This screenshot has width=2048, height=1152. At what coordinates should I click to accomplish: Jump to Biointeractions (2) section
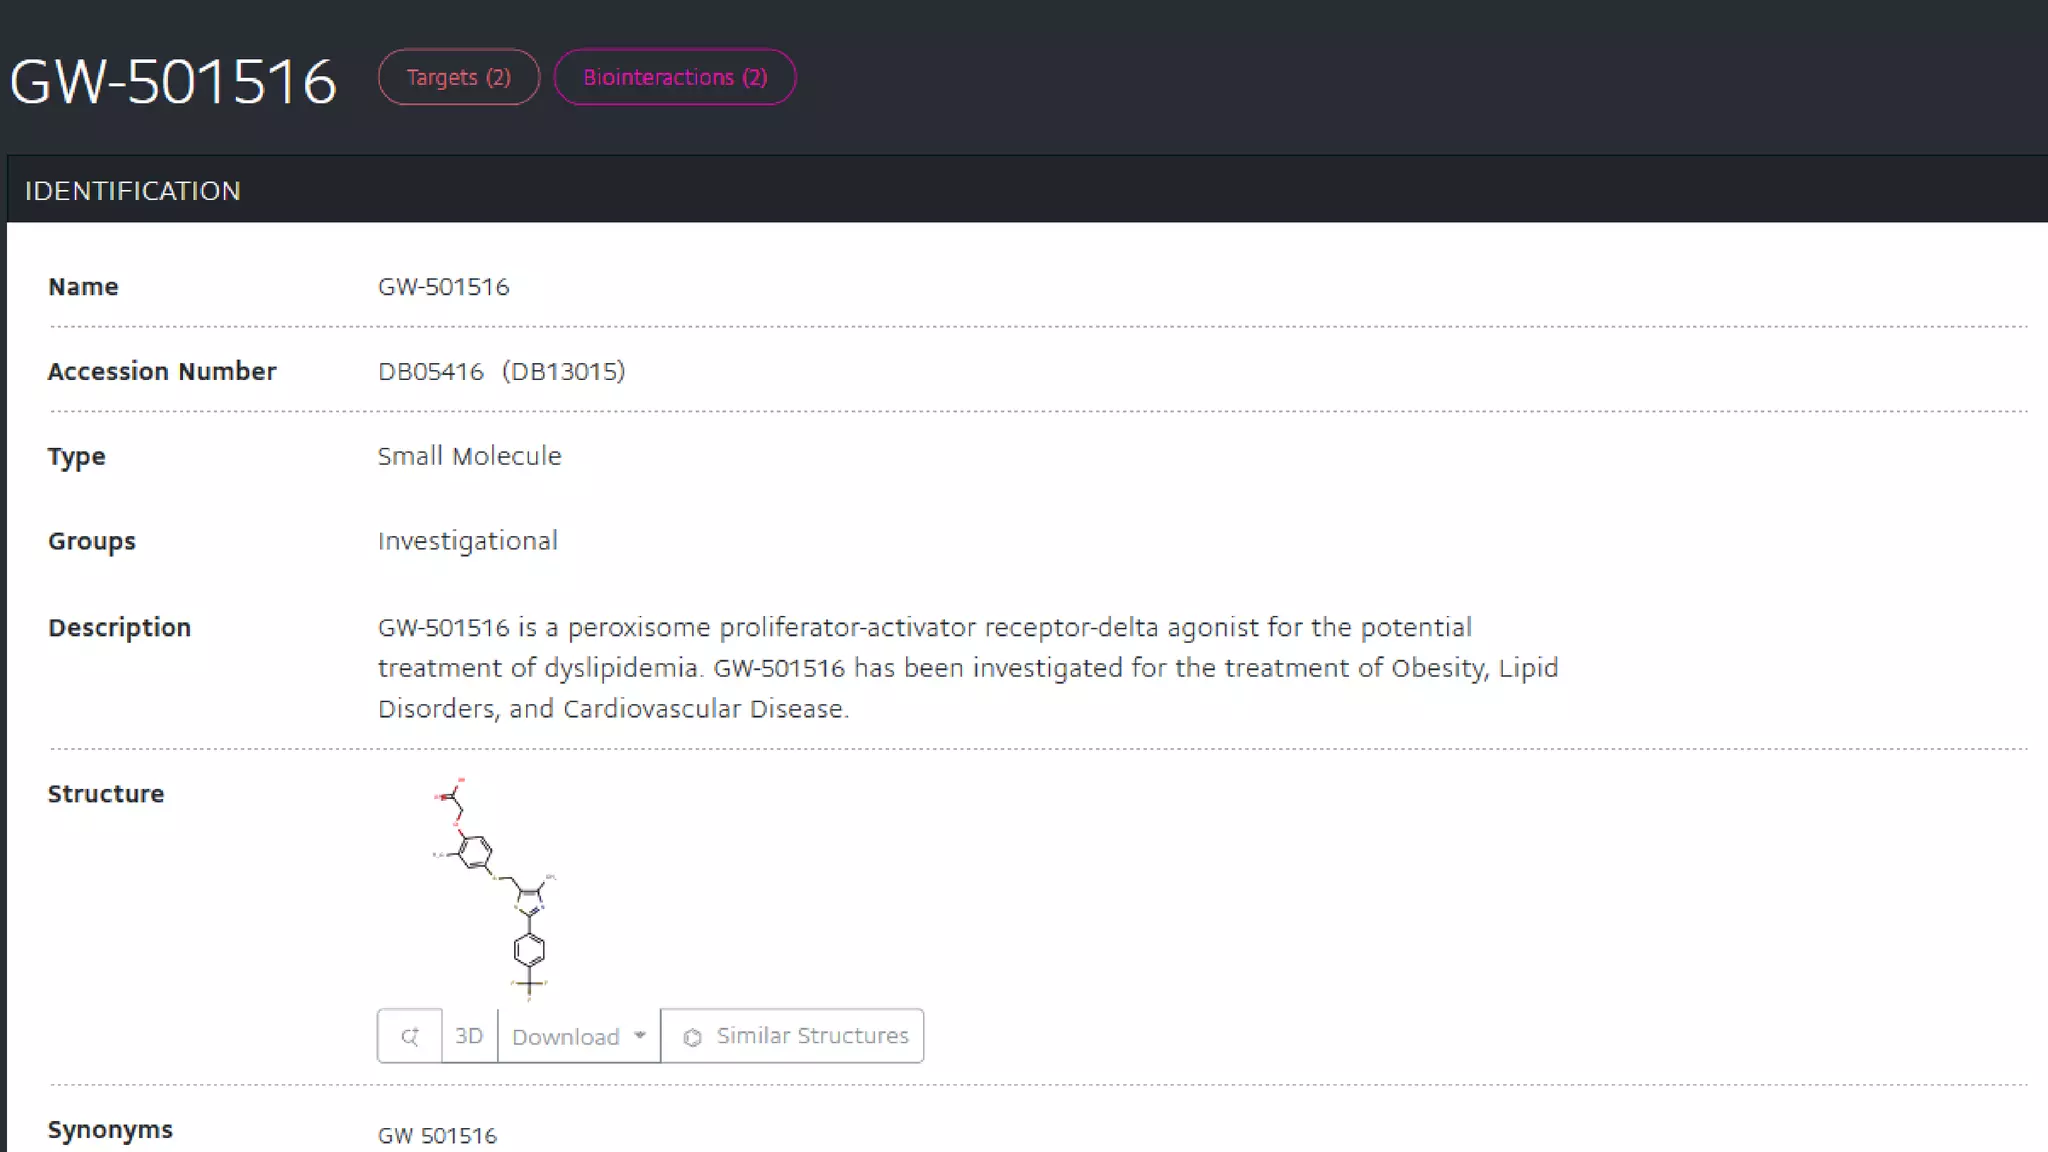tap(675, 77)
